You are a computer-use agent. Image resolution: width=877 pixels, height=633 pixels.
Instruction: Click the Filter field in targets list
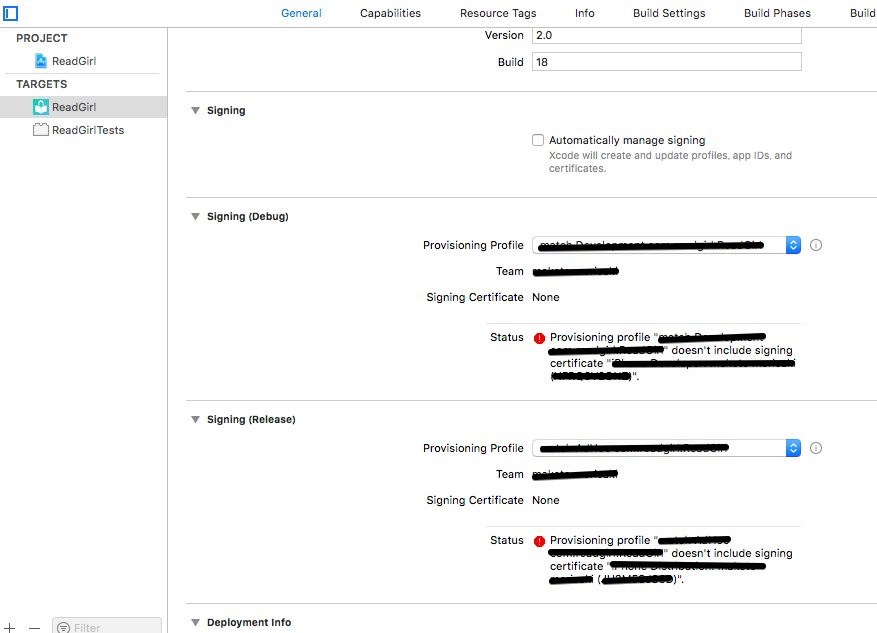coord(107,626)
